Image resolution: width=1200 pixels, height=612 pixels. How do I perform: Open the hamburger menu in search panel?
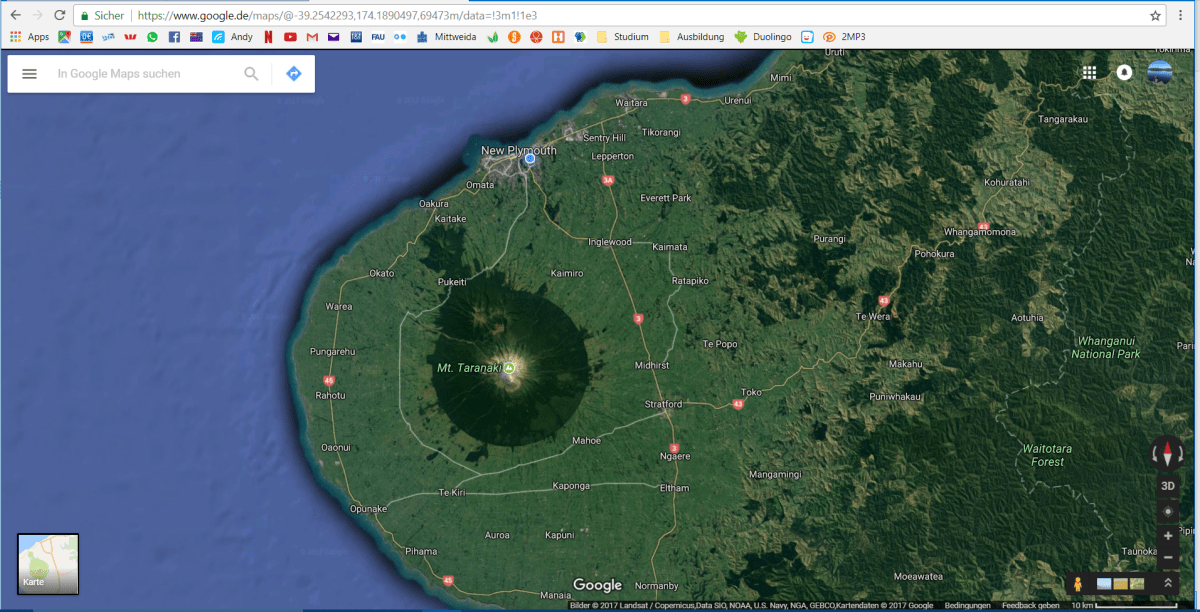tap(29, 73)
